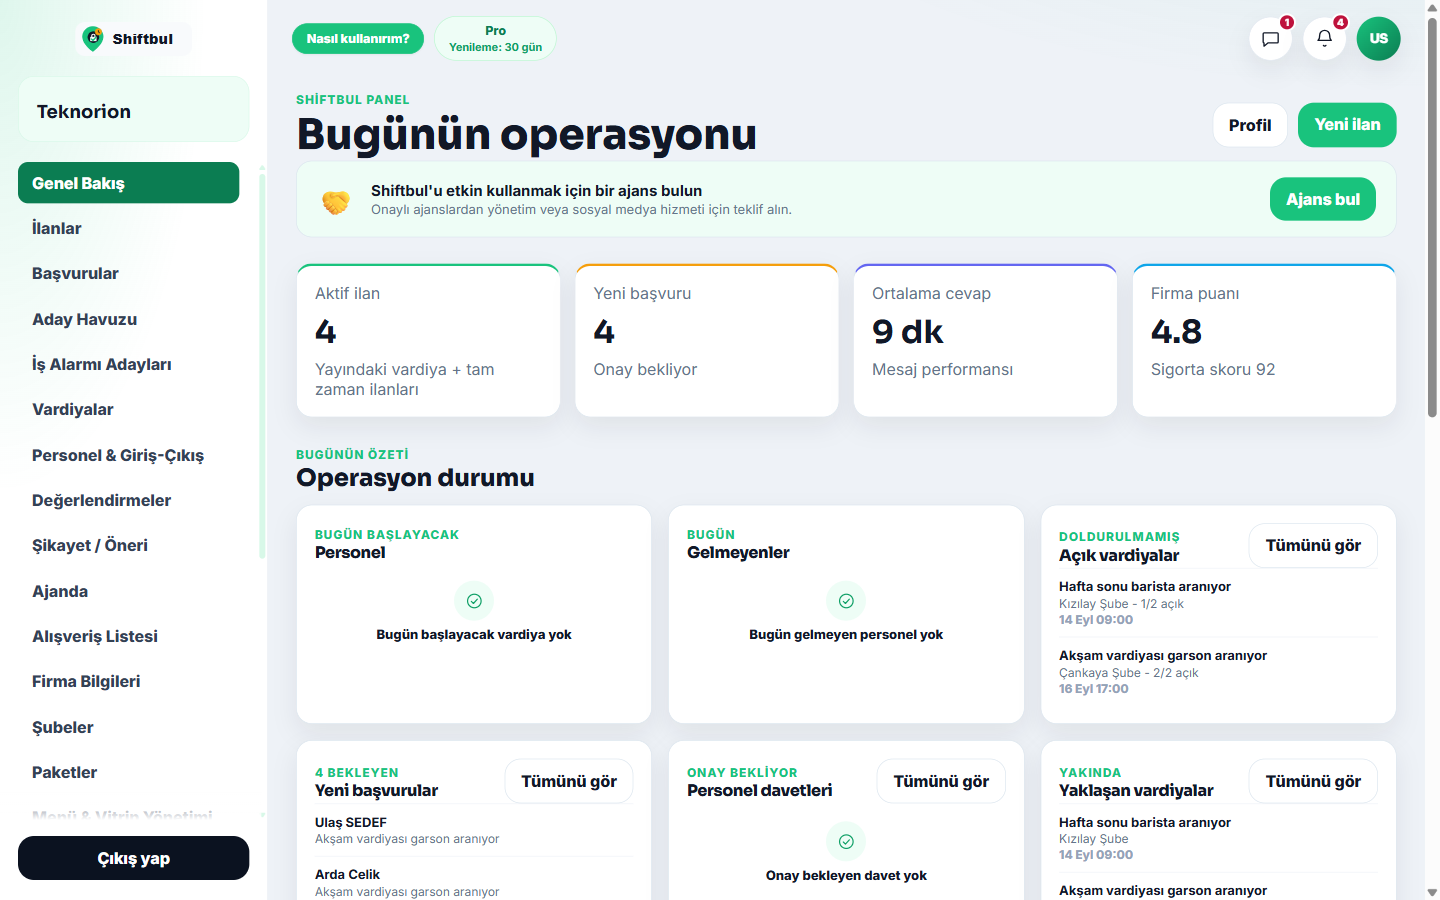Open applicant Arda Celik
The image size is (1440, 900).
click(x=474, y=882)
